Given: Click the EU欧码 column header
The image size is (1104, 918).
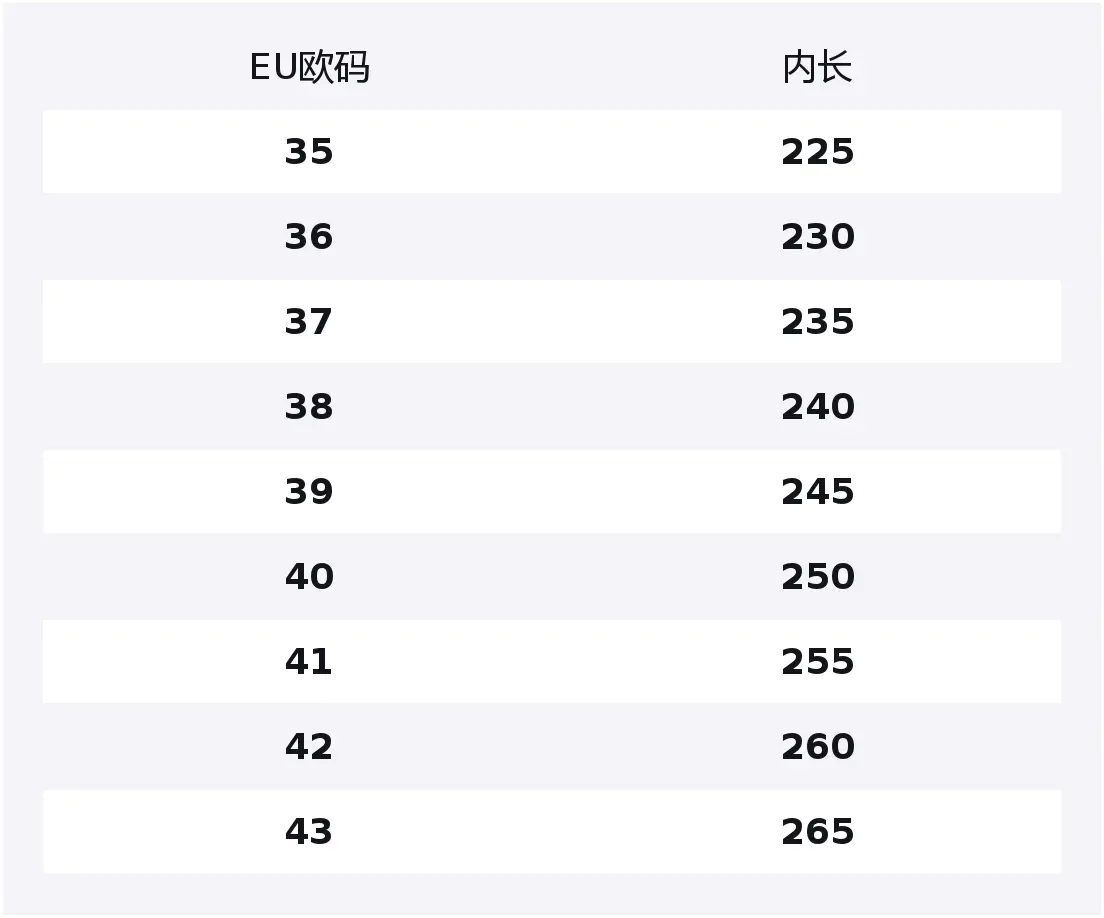Looking at the screenshot, I should [x=309, y=68].
